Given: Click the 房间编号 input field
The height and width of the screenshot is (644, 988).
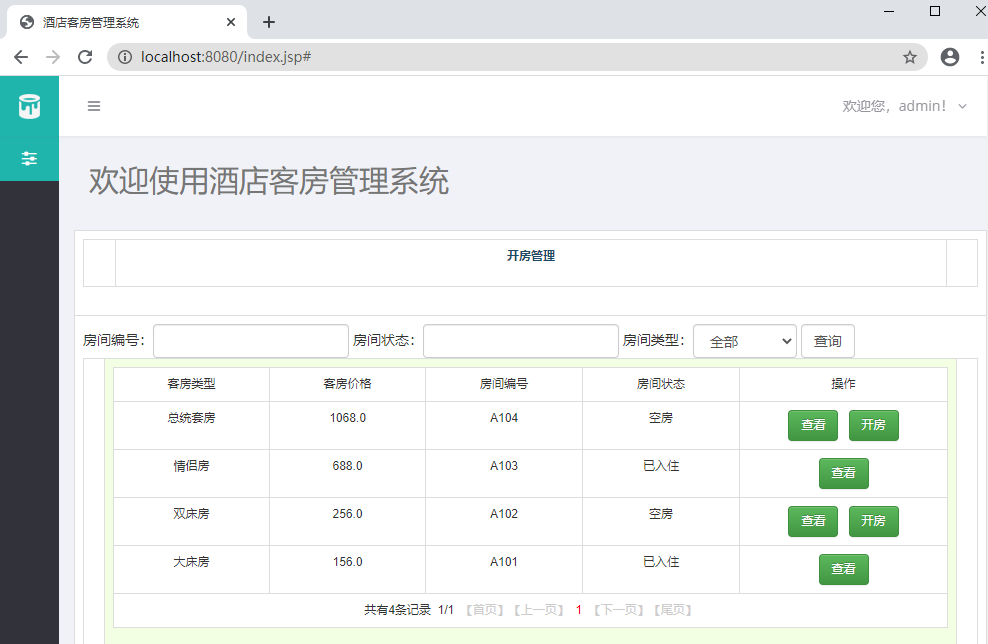Looking at the screenshot, I should [x=251, y=341].
